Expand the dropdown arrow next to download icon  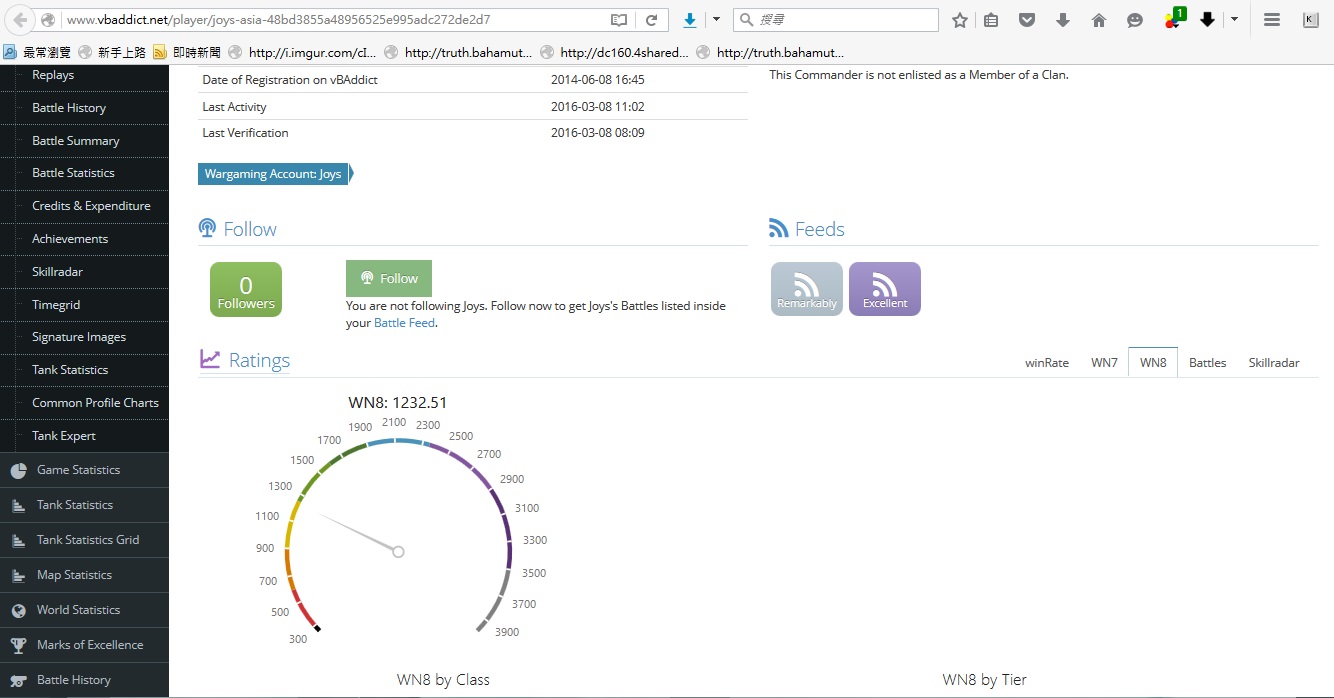716,20
